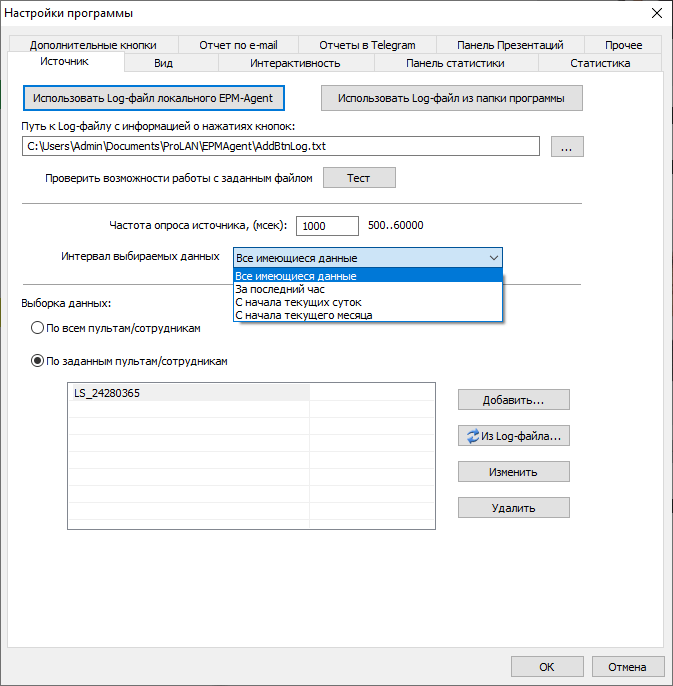Image resolution: width=673 pixels, height=686 pixels.
Task: Click the Частота опроса источника input field
Action: coord(327,226)
